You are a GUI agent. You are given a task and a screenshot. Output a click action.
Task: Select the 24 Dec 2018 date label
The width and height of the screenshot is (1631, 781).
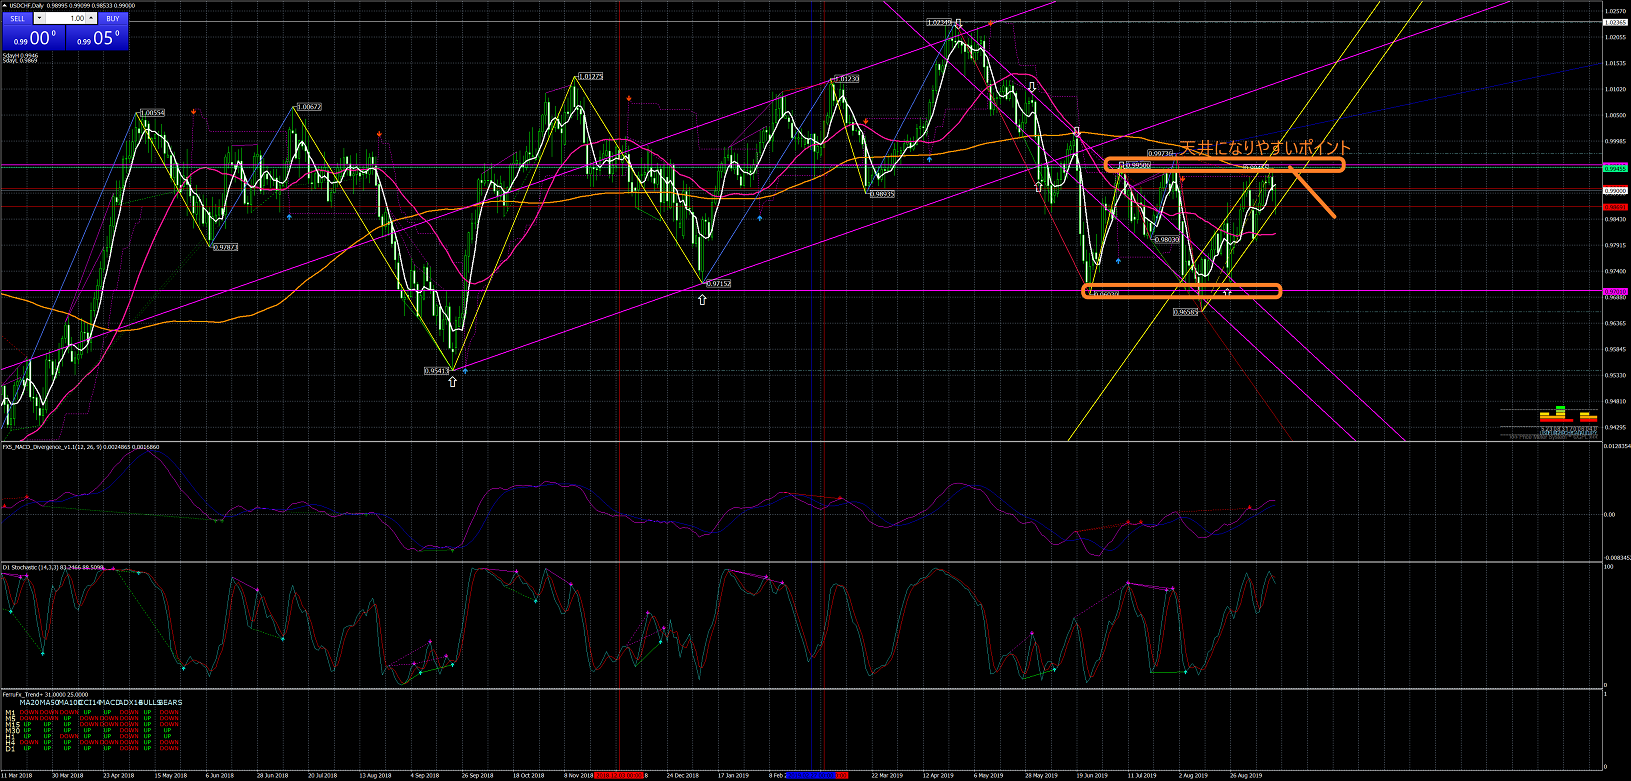(683, 775)
